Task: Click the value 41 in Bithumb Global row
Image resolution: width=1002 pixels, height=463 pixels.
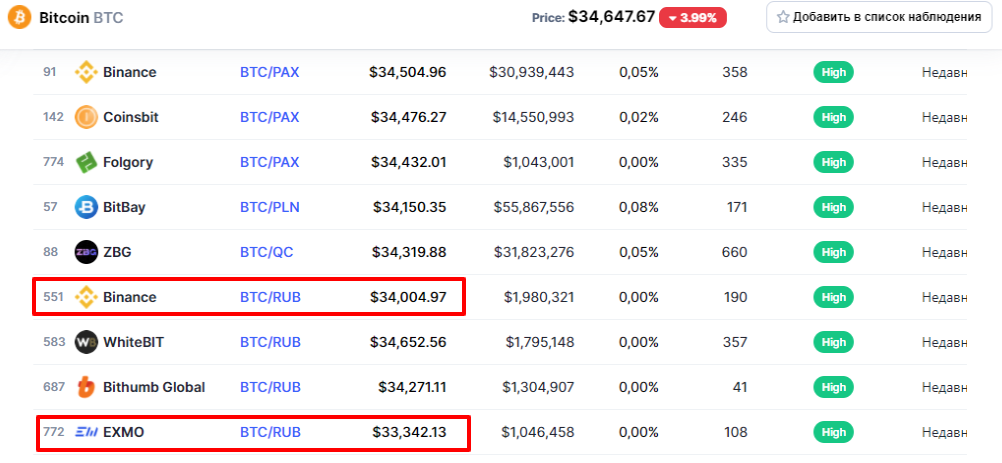Action: click(x=739, y=387)
